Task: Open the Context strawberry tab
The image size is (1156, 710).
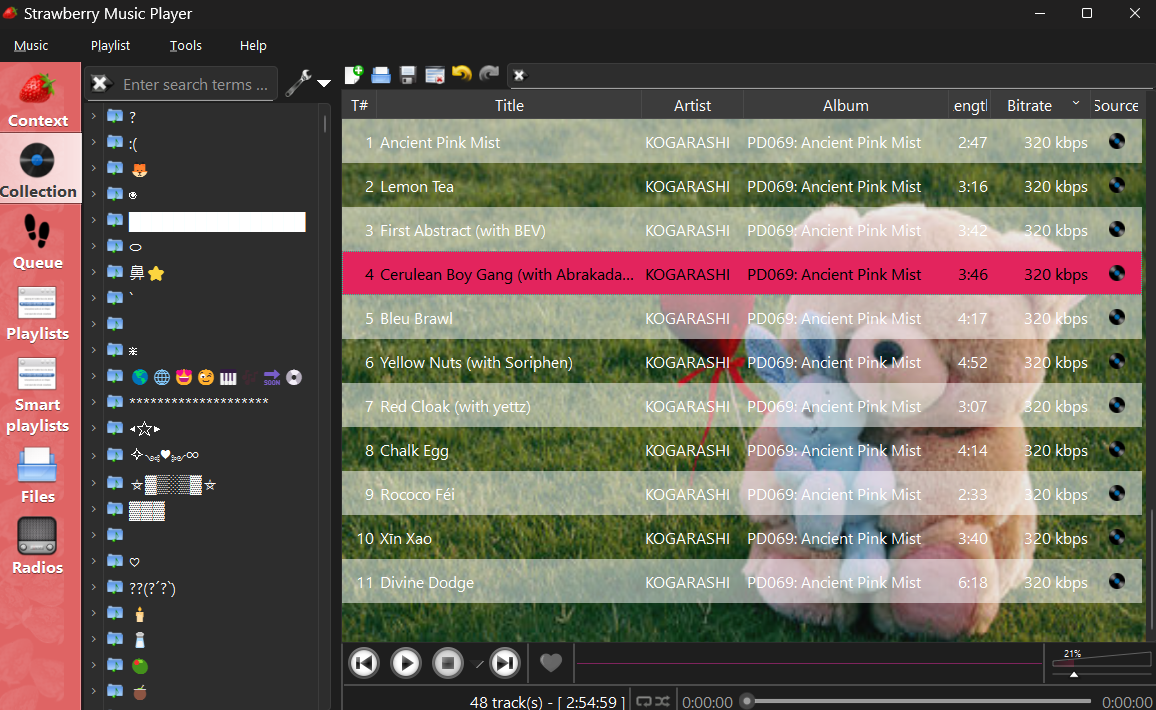Action: [40, 99]
